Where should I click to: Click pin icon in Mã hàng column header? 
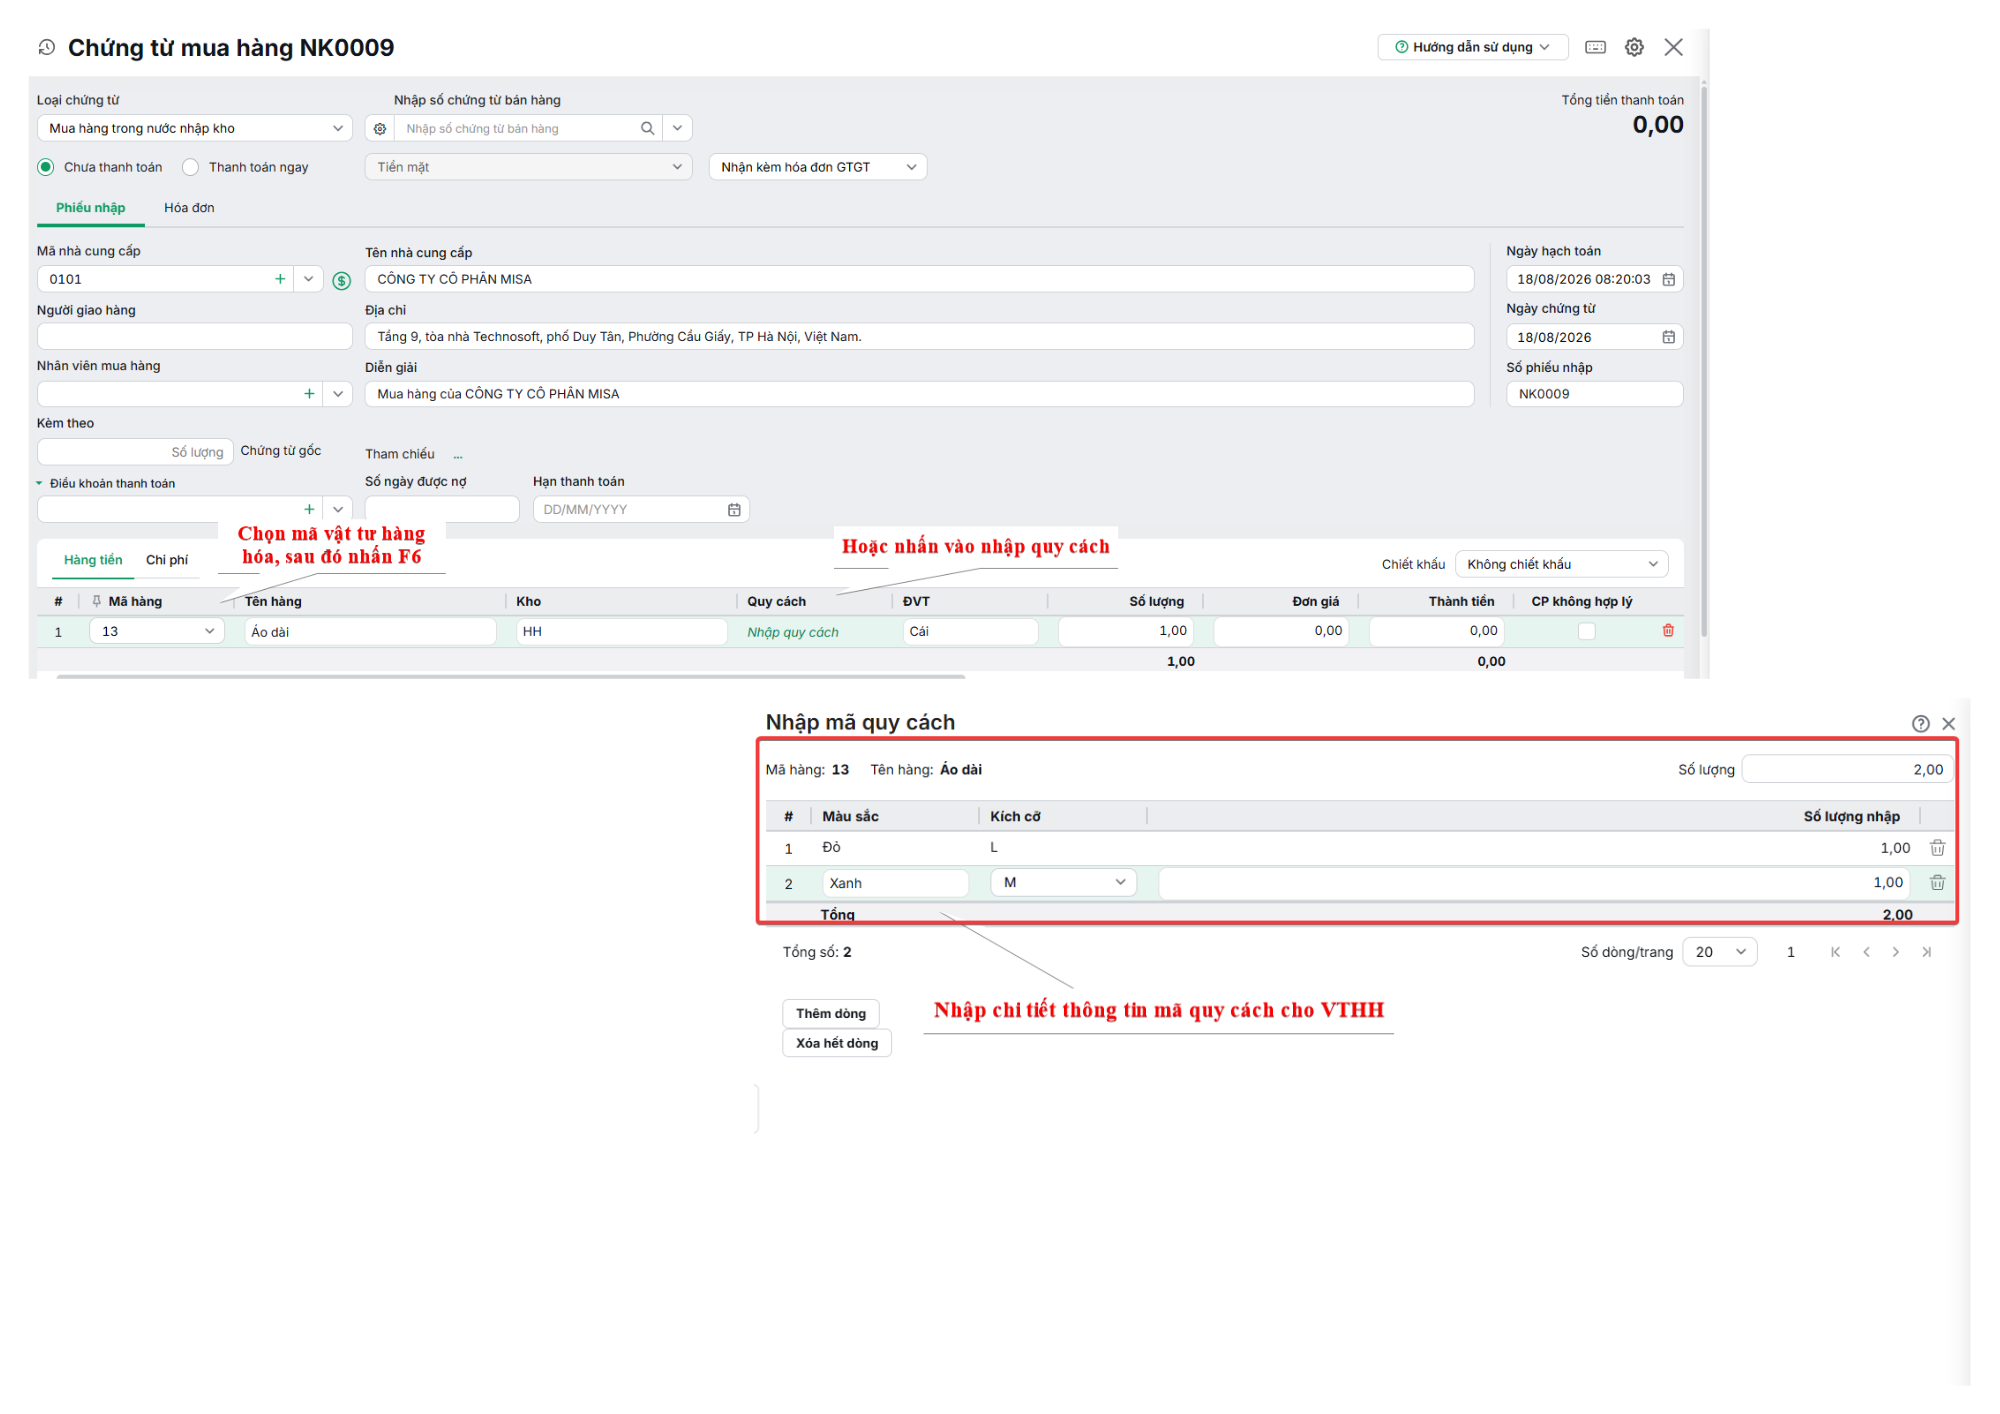[97, 601]
